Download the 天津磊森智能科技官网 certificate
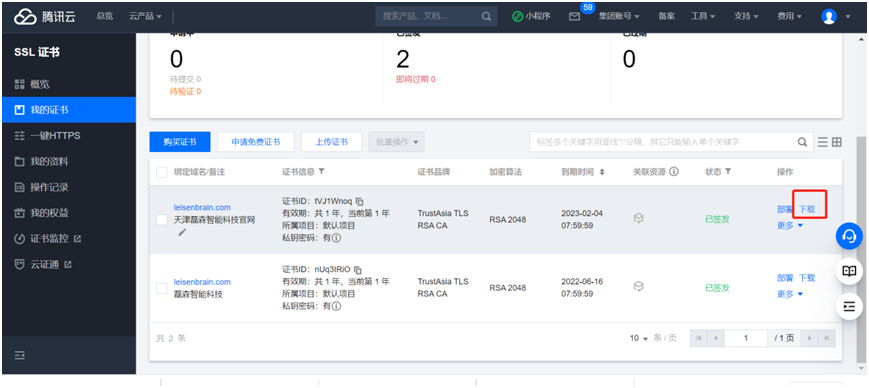This screenshot has height=388, width=869. pos(807,210)
